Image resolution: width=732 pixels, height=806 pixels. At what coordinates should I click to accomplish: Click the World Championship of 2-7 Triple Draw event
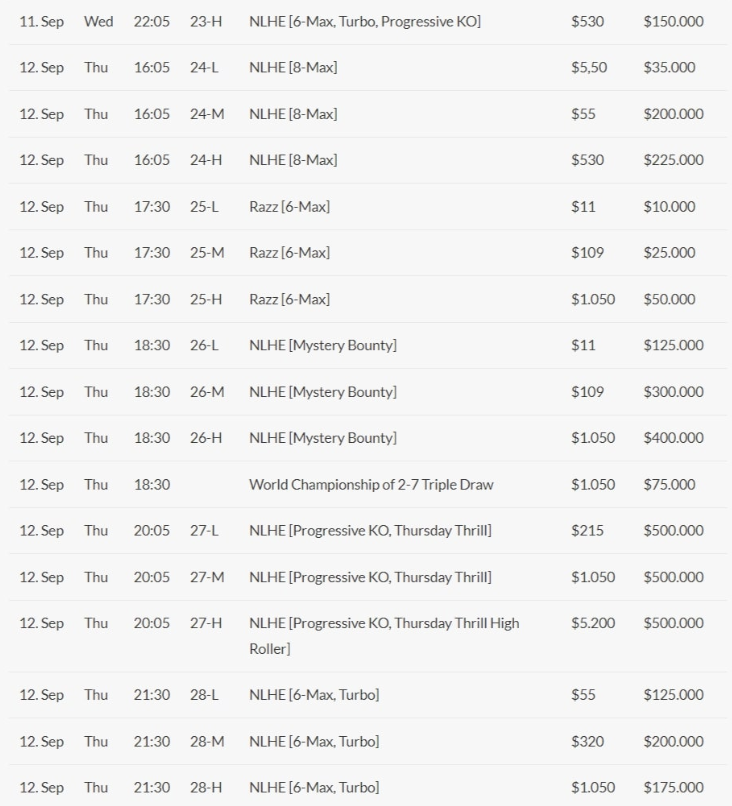pyautogui.click(x=371, y=485)
